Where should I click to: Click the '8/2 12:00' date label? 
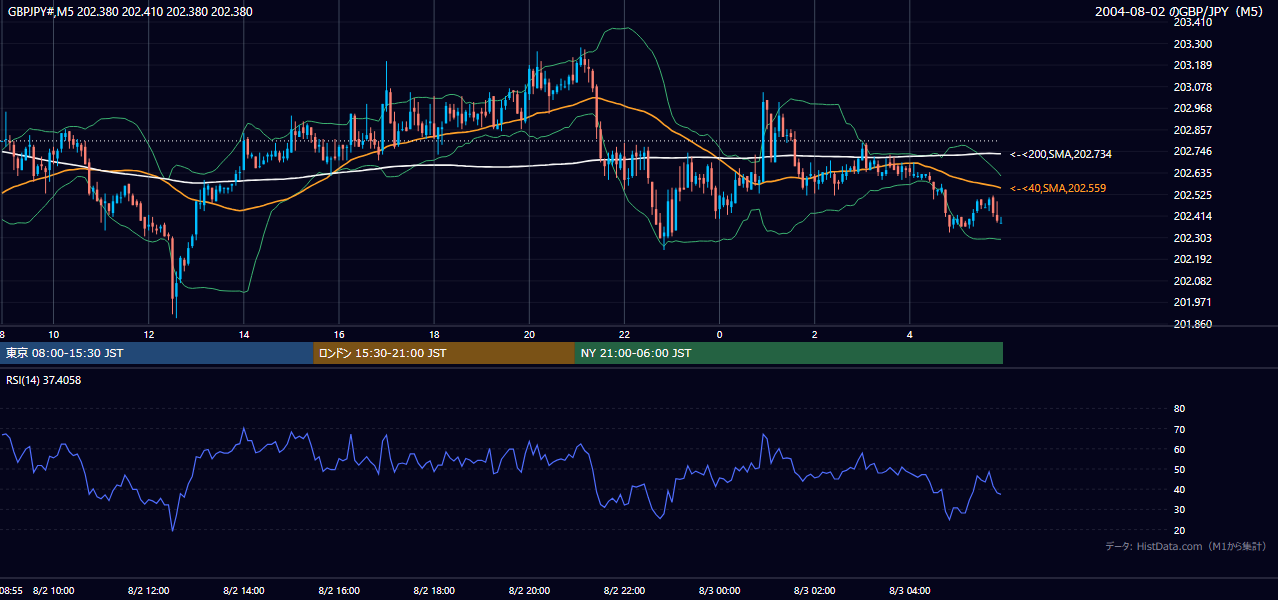coord(149,591)
